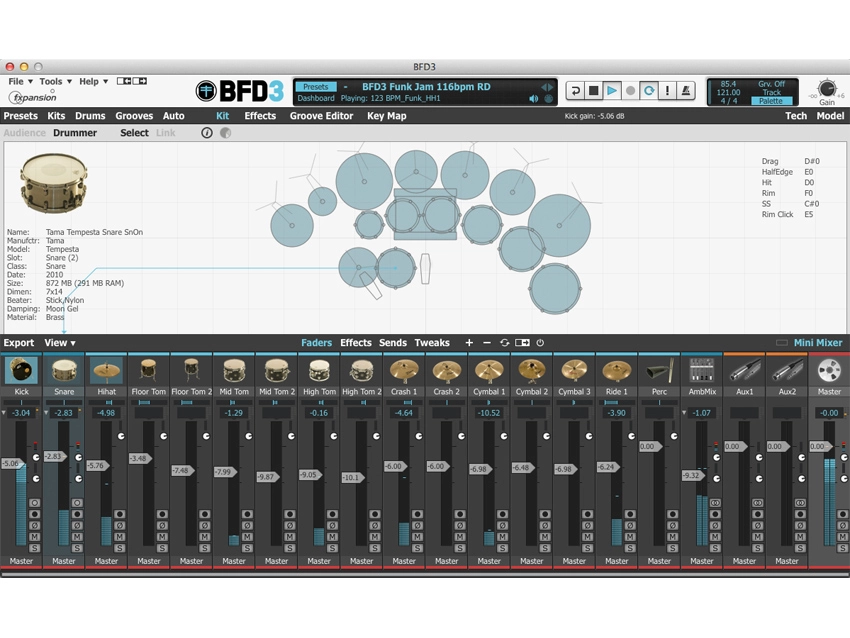Click the Presets button in the display
The image size is (850, 638).
click(x=315, y=87)
